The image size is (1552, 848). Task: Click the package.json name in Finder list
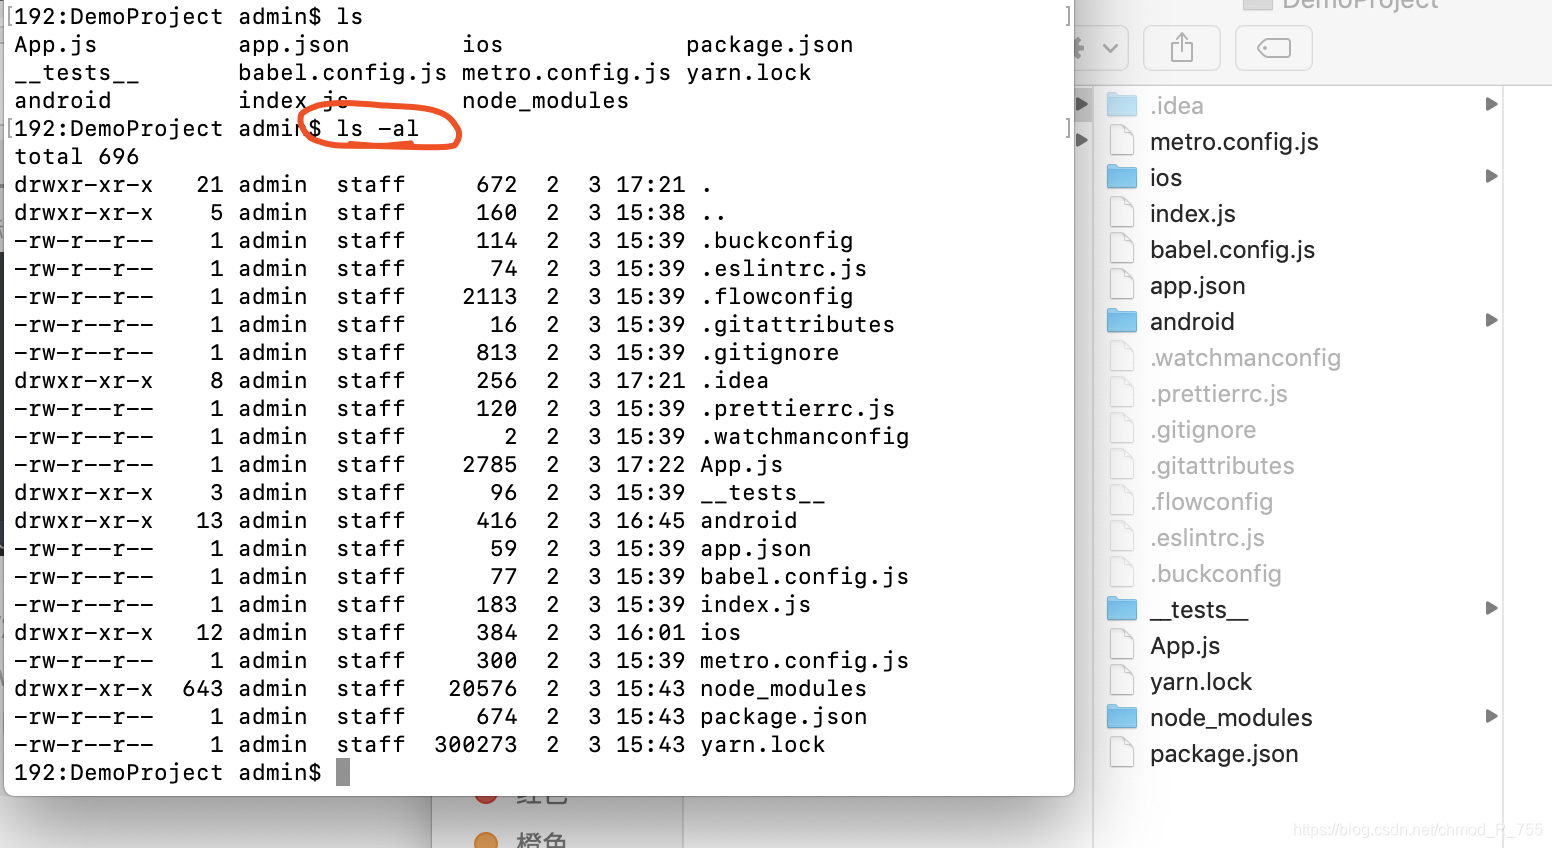(1224, 754)
